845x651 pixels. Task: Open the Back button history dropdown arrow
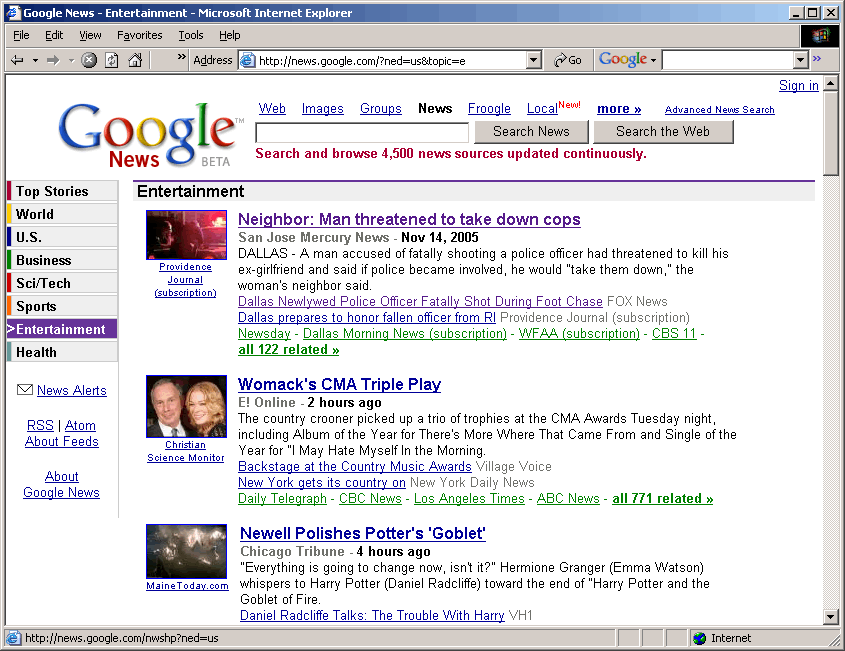(x=36, y=60)
